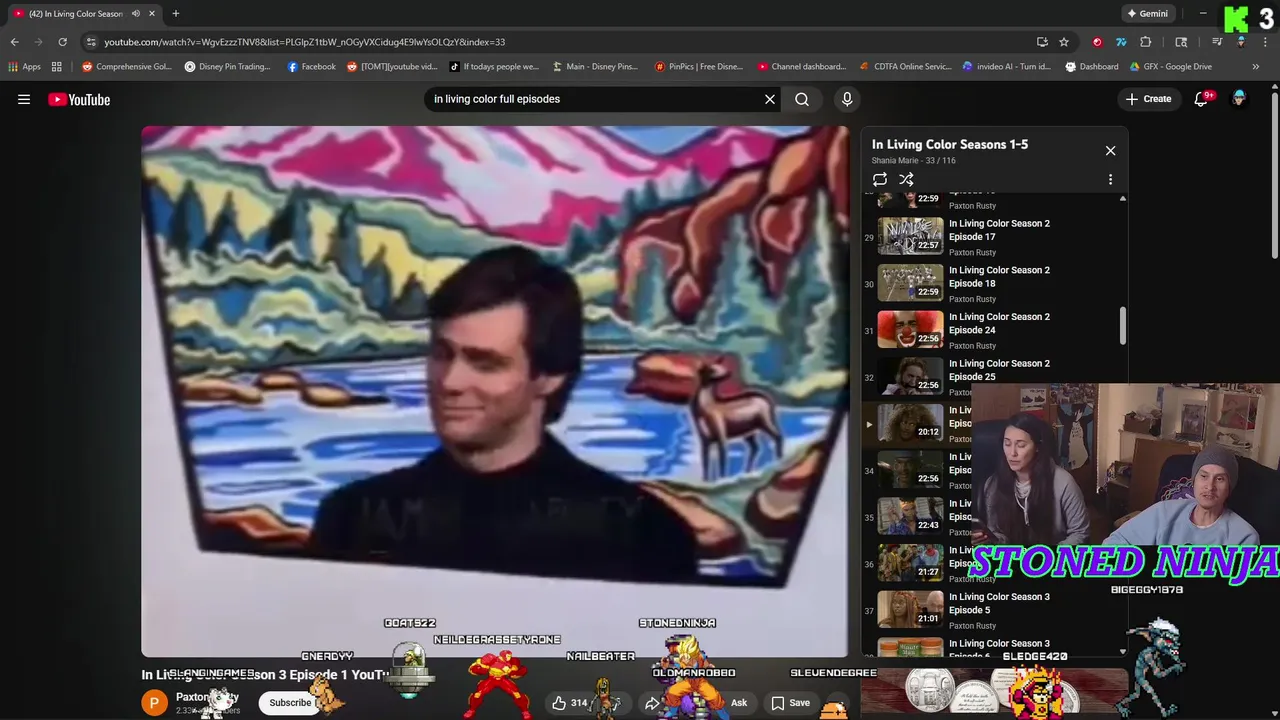Close the In Living Color playlist panel
Viewport: 1280px width, 720px height.
[x=1110, y=151]
